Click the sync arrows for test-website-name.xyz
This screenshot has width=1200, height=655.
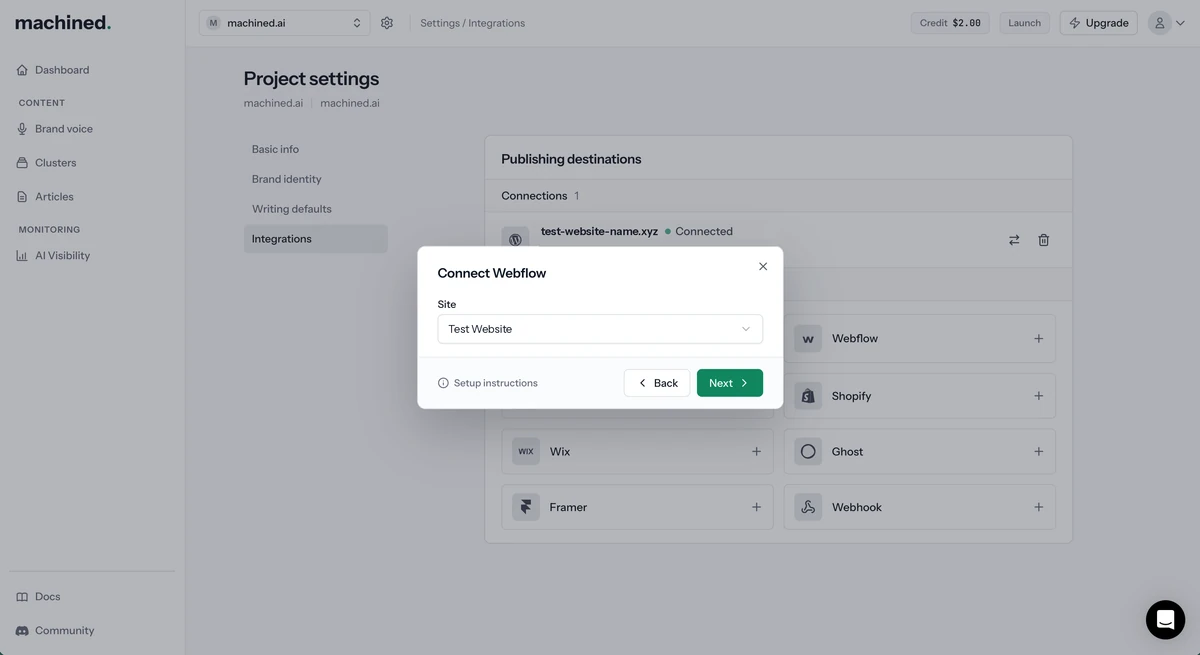click(1014, 240)
